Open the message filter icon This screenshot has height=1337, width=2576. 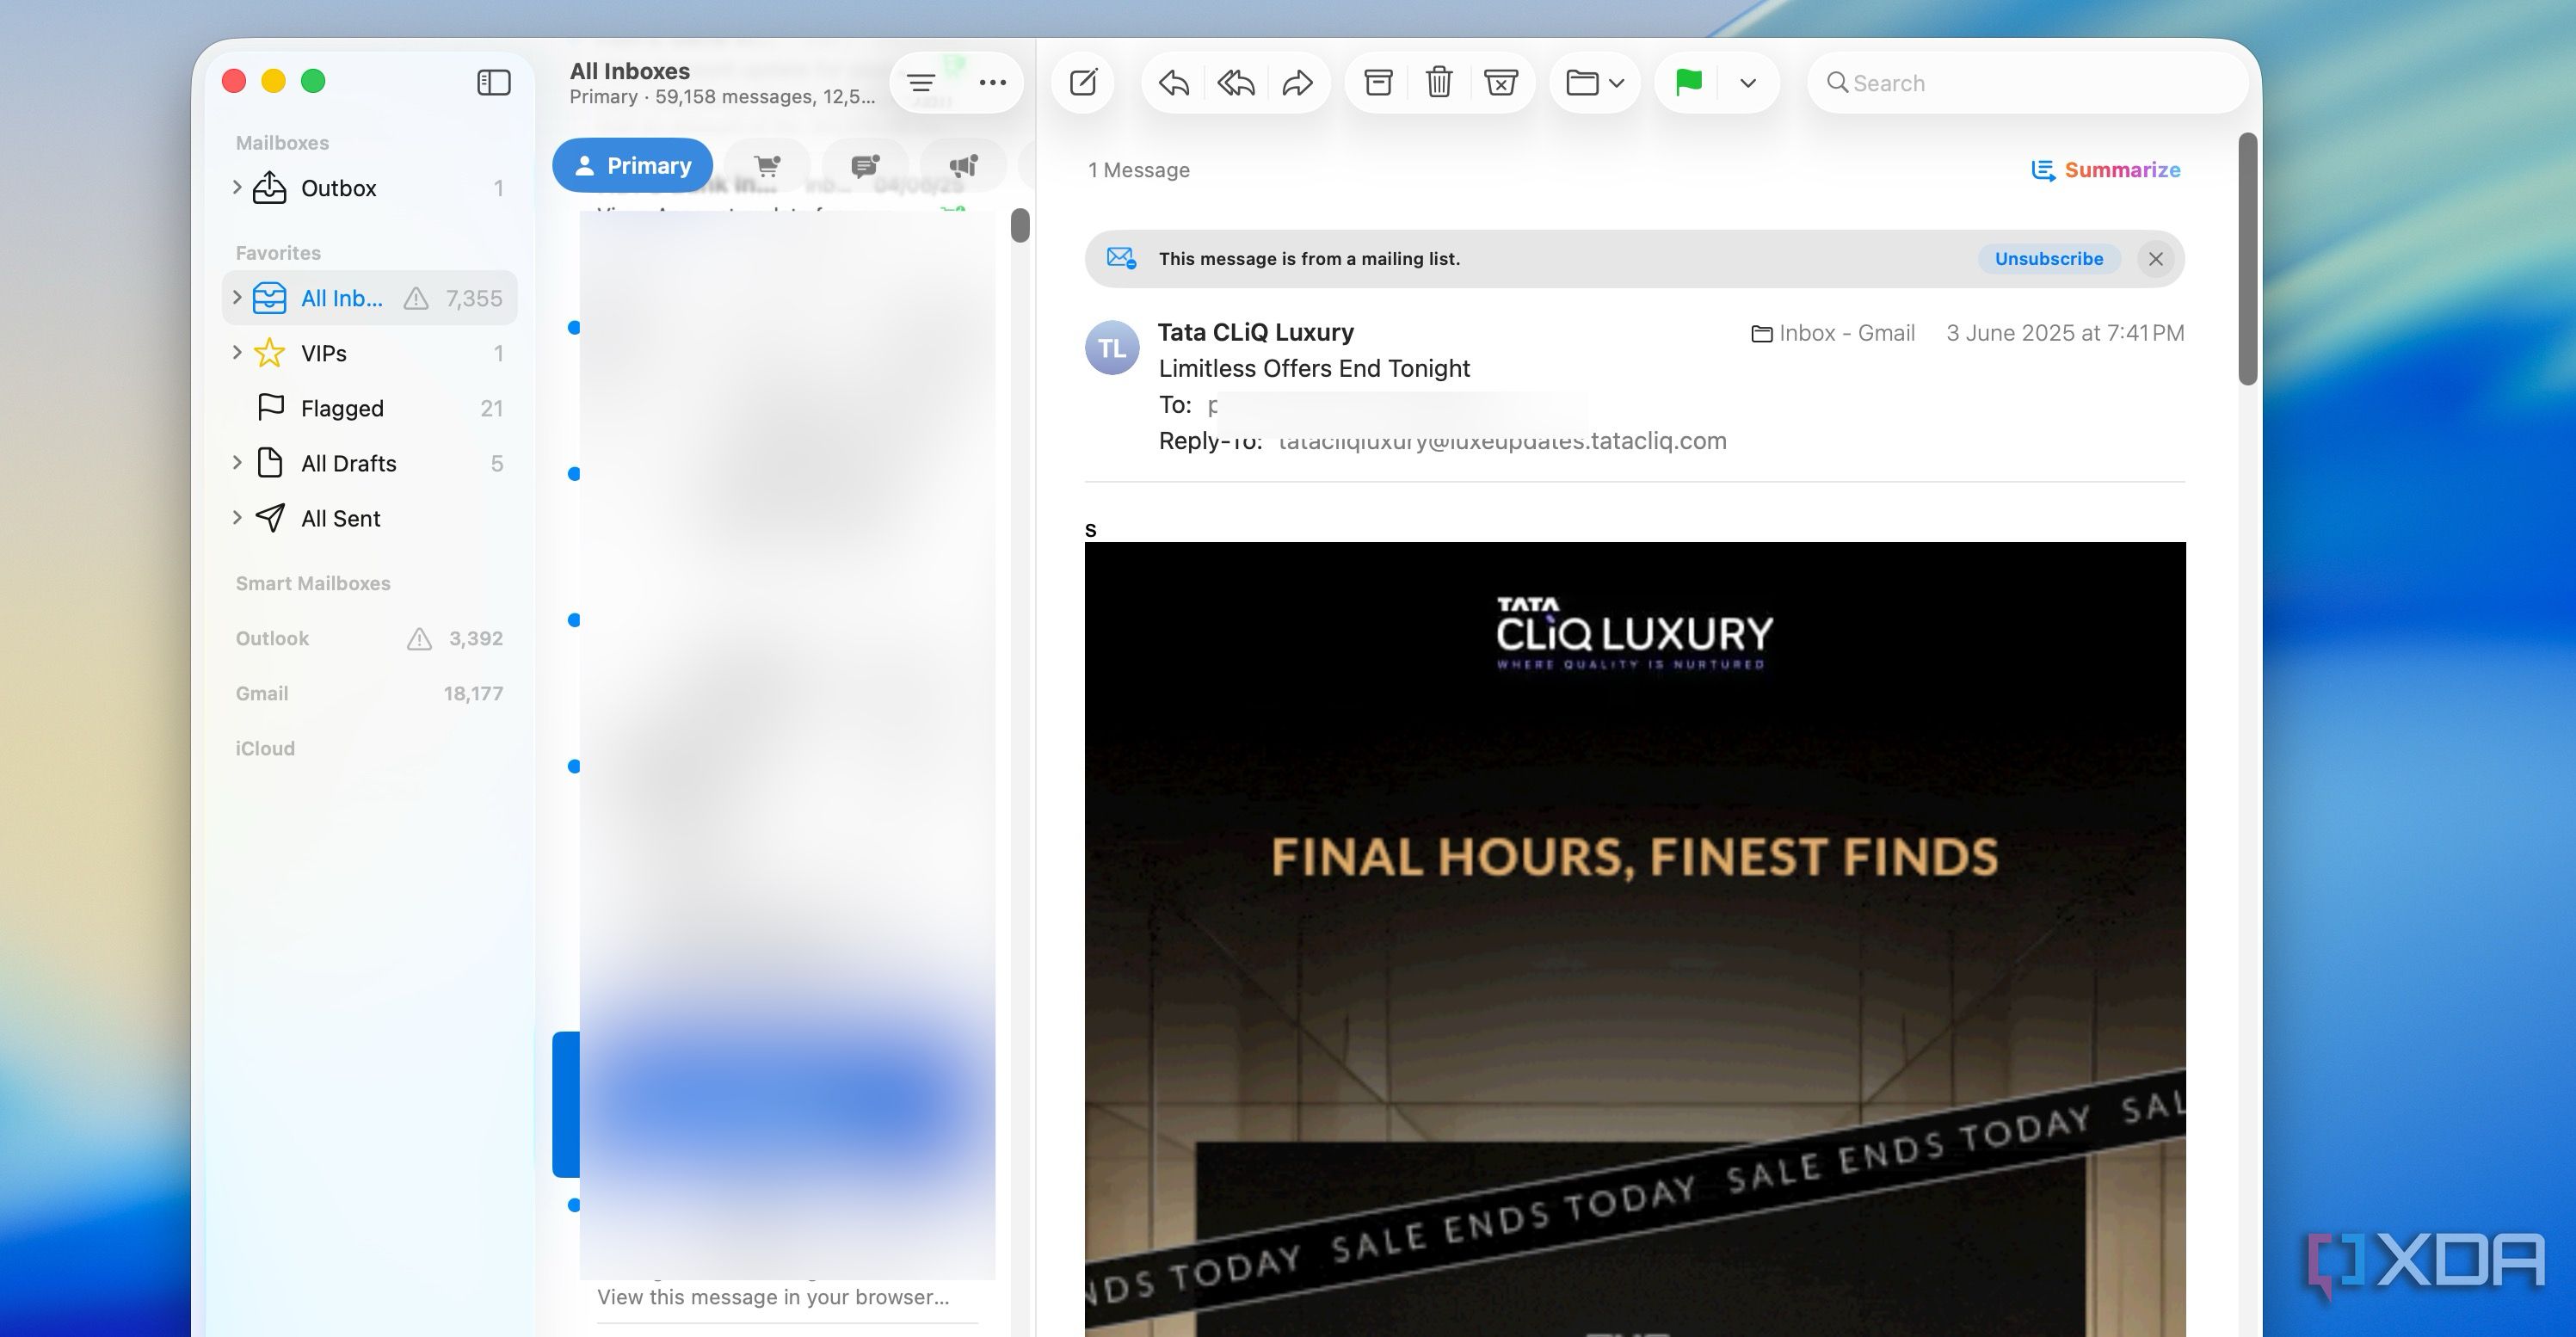pos(921,82)
